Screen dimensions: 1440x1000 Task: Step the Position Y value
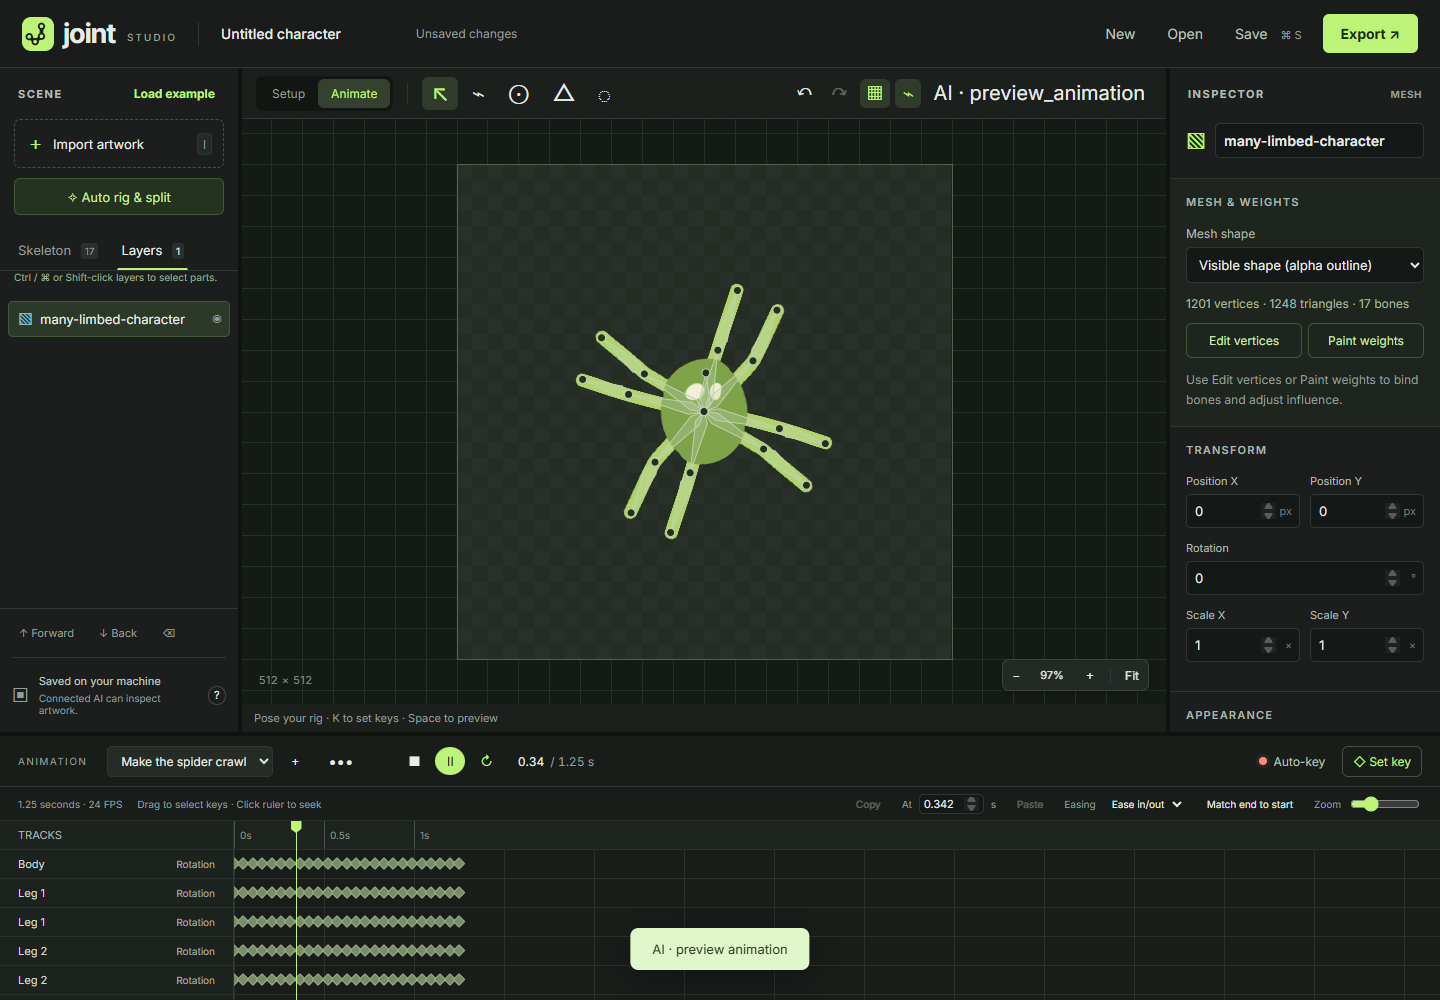pyautogui.click(x=1392, y=511)
